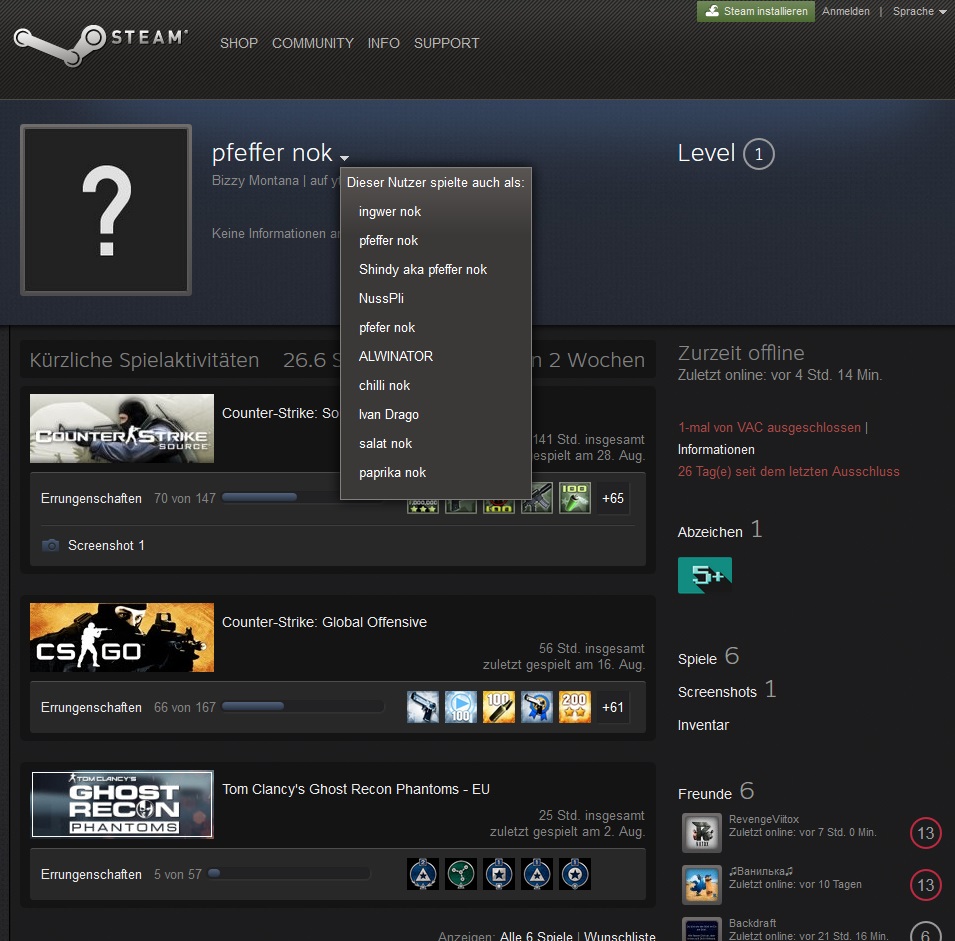Open RevengeViitox's friend avatar

point(702,832)
